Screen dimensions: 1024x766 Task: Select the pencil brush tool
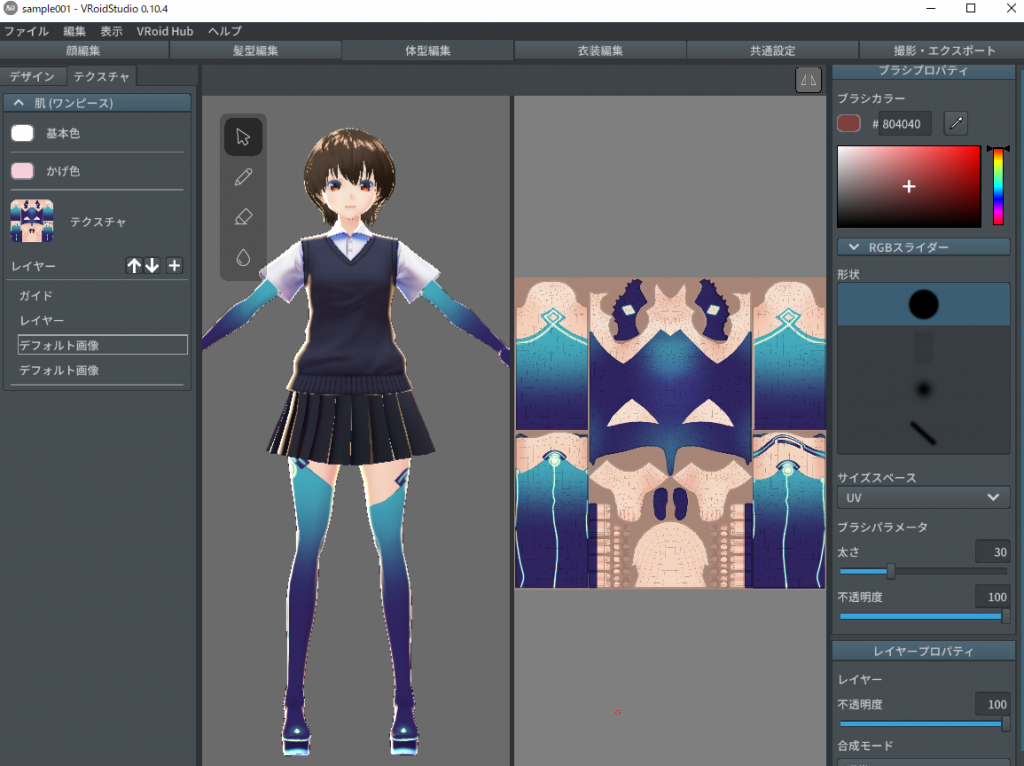coord(243,177)
